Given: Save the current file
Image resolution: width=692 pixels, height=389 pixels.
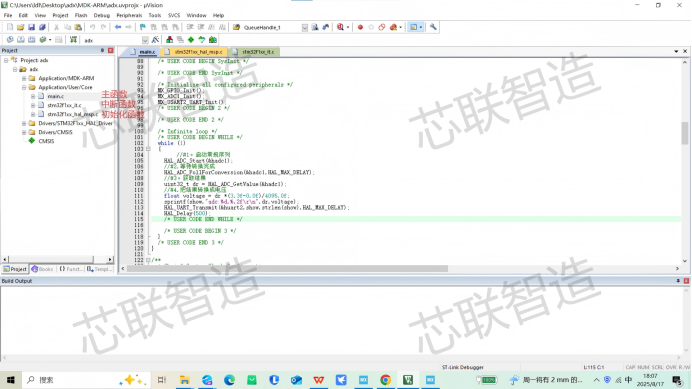Looking at the screenshot, I should [x=31, y=27].
